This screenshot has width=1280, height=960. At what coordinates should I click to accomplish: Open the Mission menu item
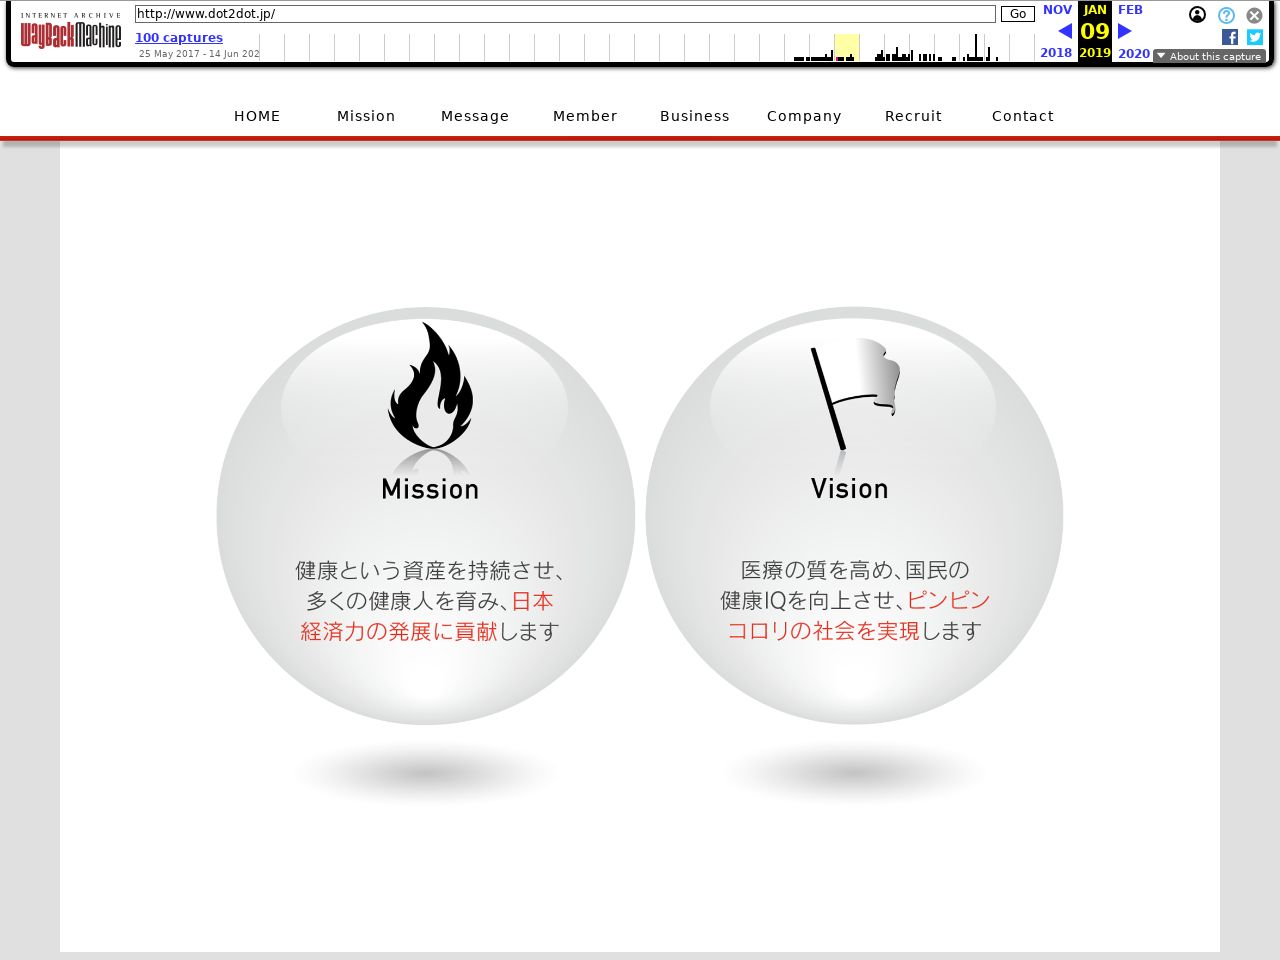point(366,116)
